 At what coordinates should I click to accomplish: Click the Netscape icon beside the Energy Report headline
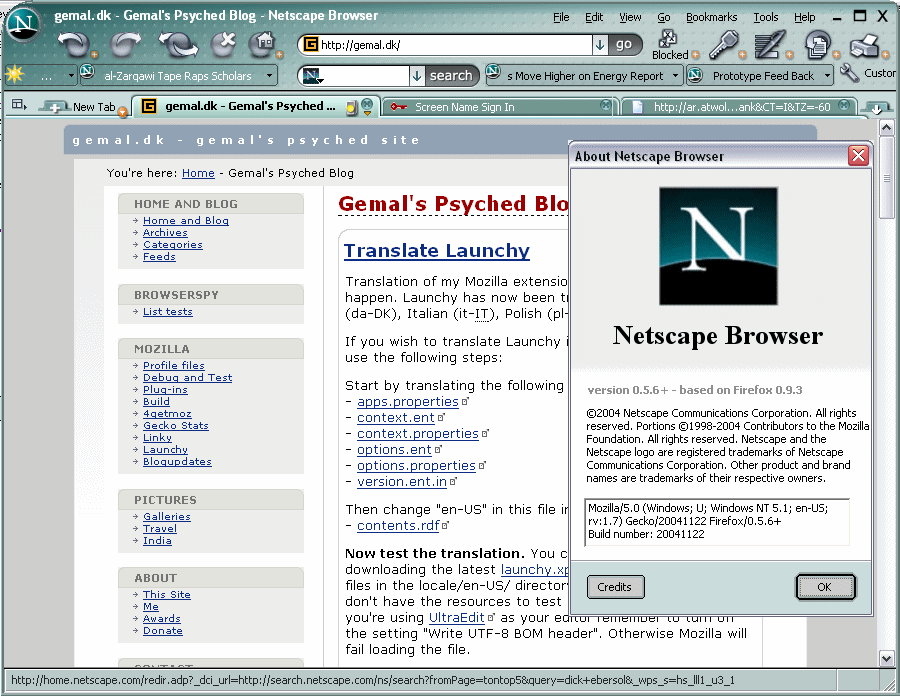(493, 71)
